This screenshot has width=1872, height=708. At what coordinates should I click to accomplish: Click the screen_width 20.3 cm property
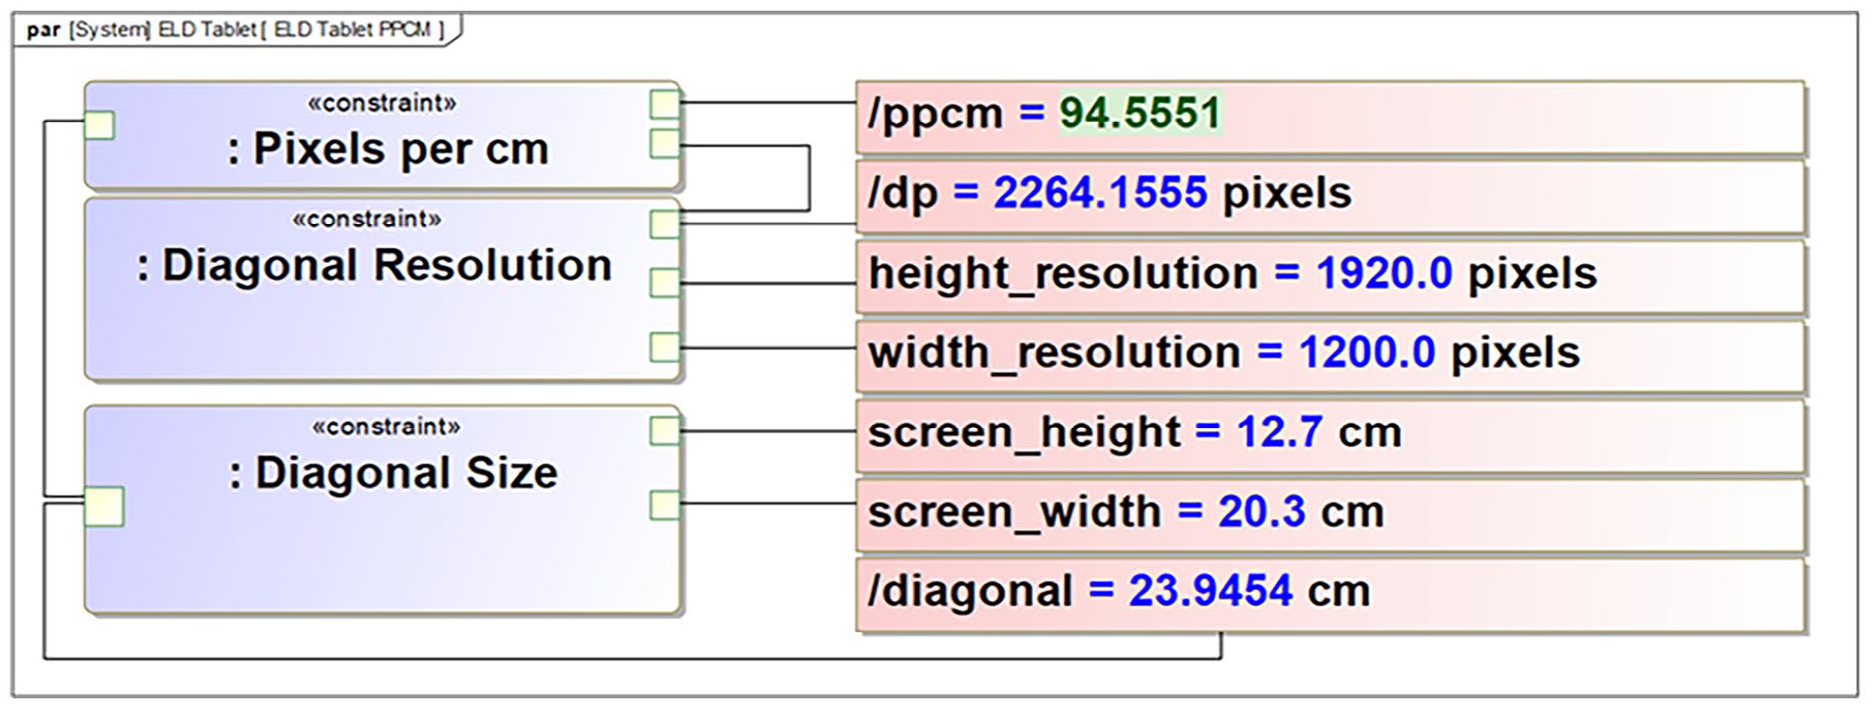point(1330,514)
